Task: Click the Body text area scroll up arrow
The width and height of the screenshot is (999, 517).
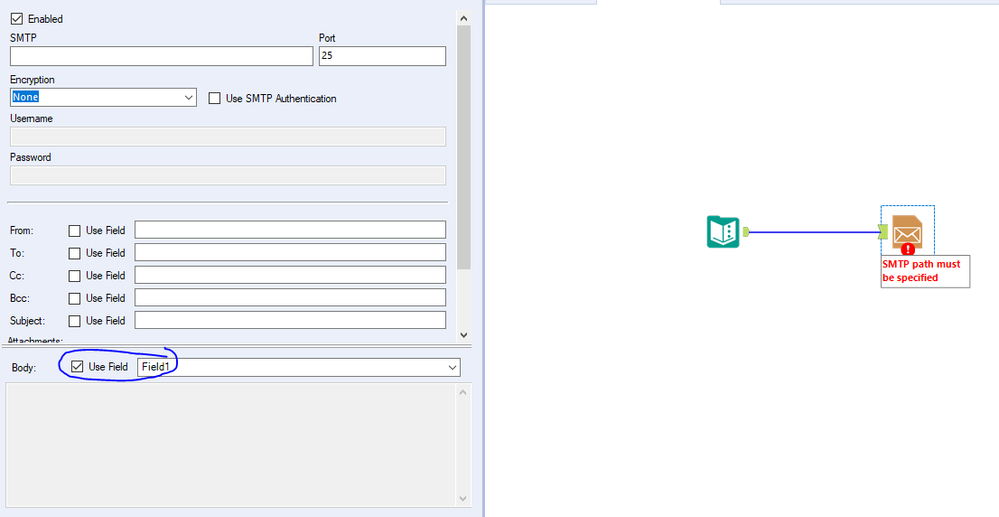Action: coord(463,391)
